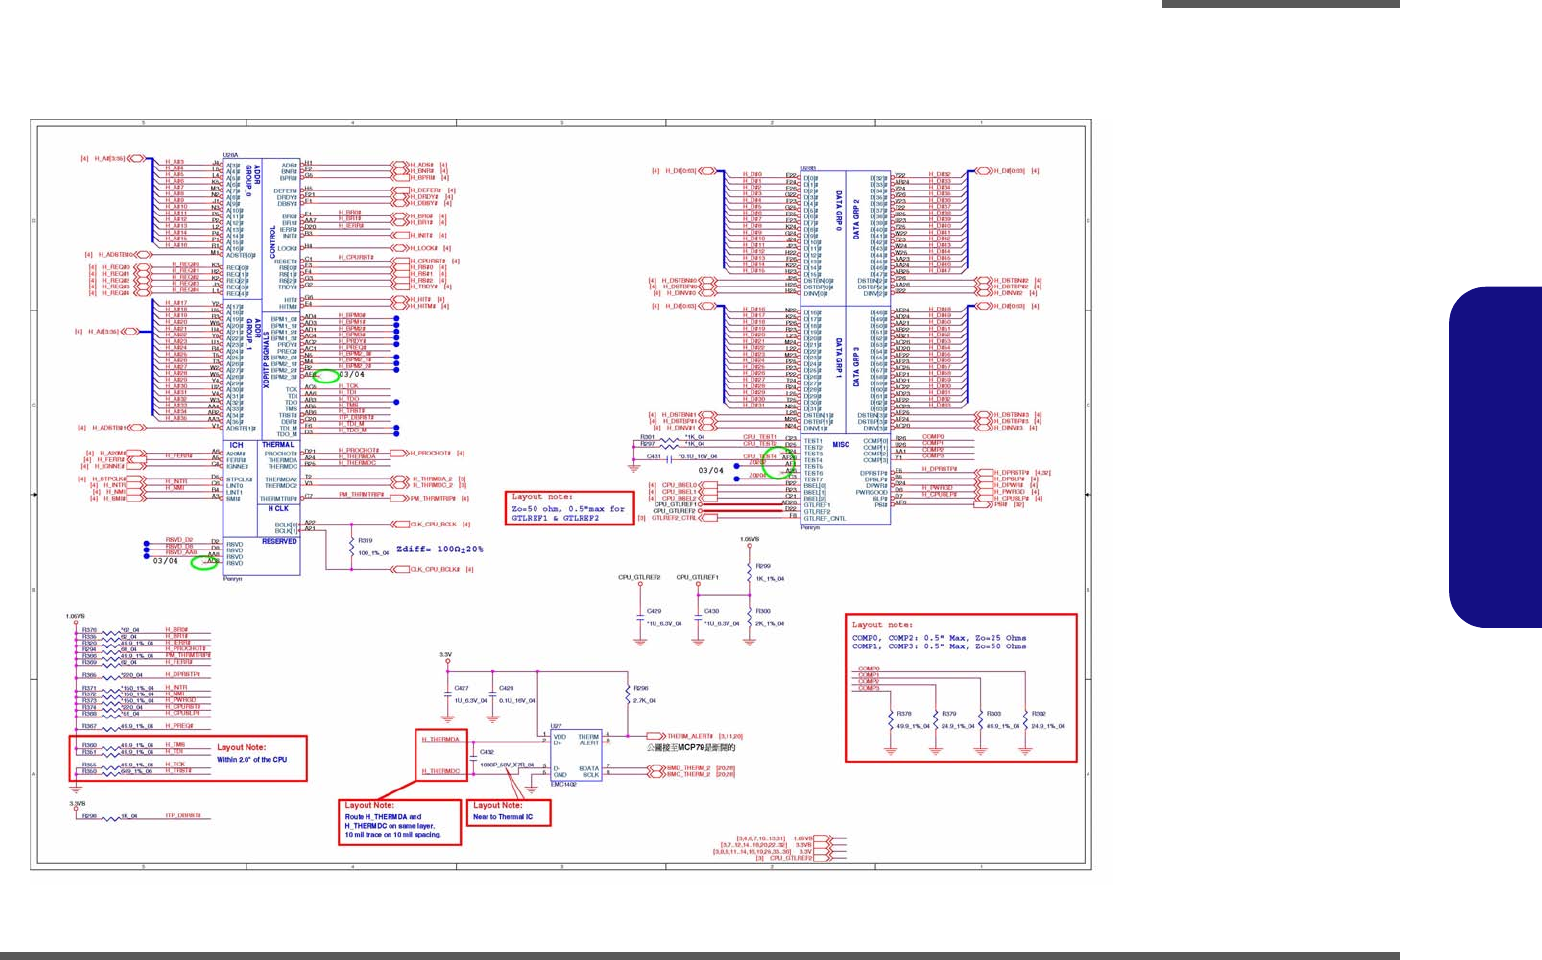Screen dimensions: 1542x960
Task: Select the R319 resistor symbol
Action: pyautogui.click(x=352, y=546)
